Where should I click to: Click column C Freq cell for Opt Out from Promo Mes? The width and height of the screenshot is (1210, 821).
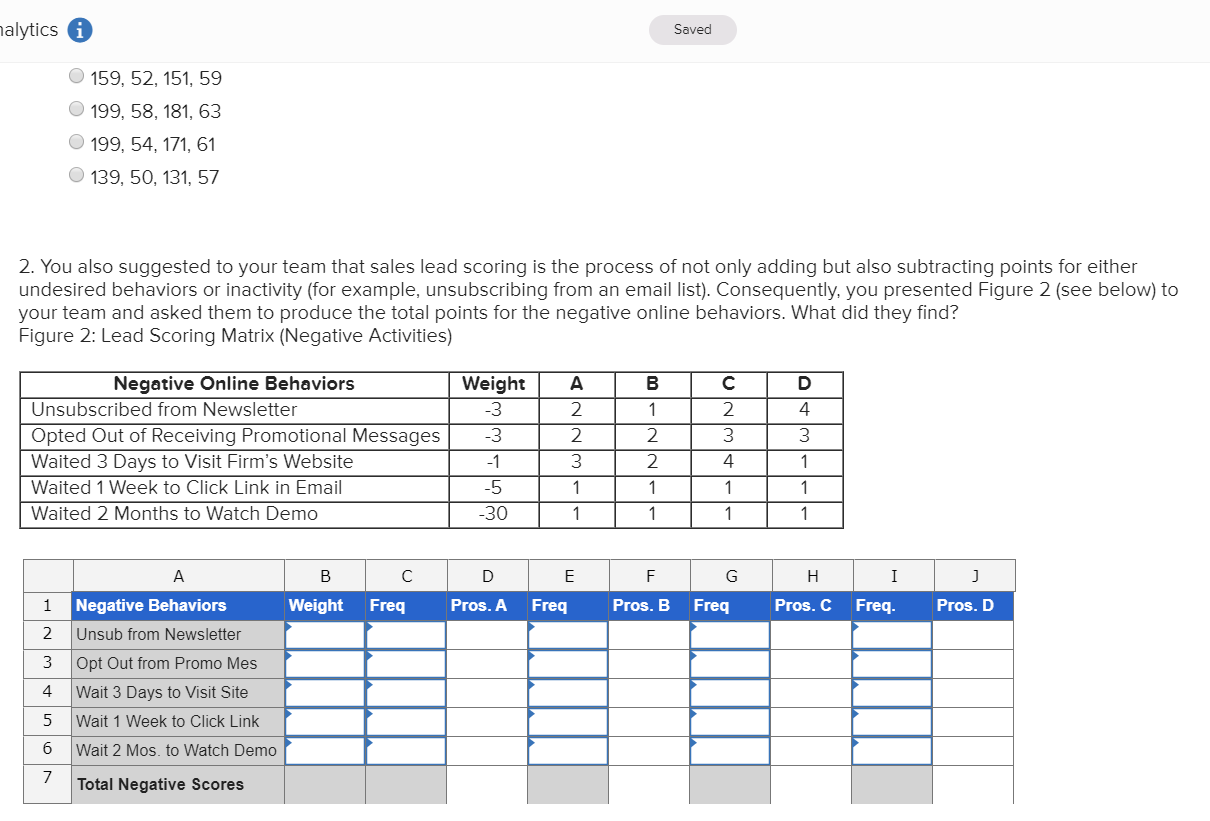[406, 664]
